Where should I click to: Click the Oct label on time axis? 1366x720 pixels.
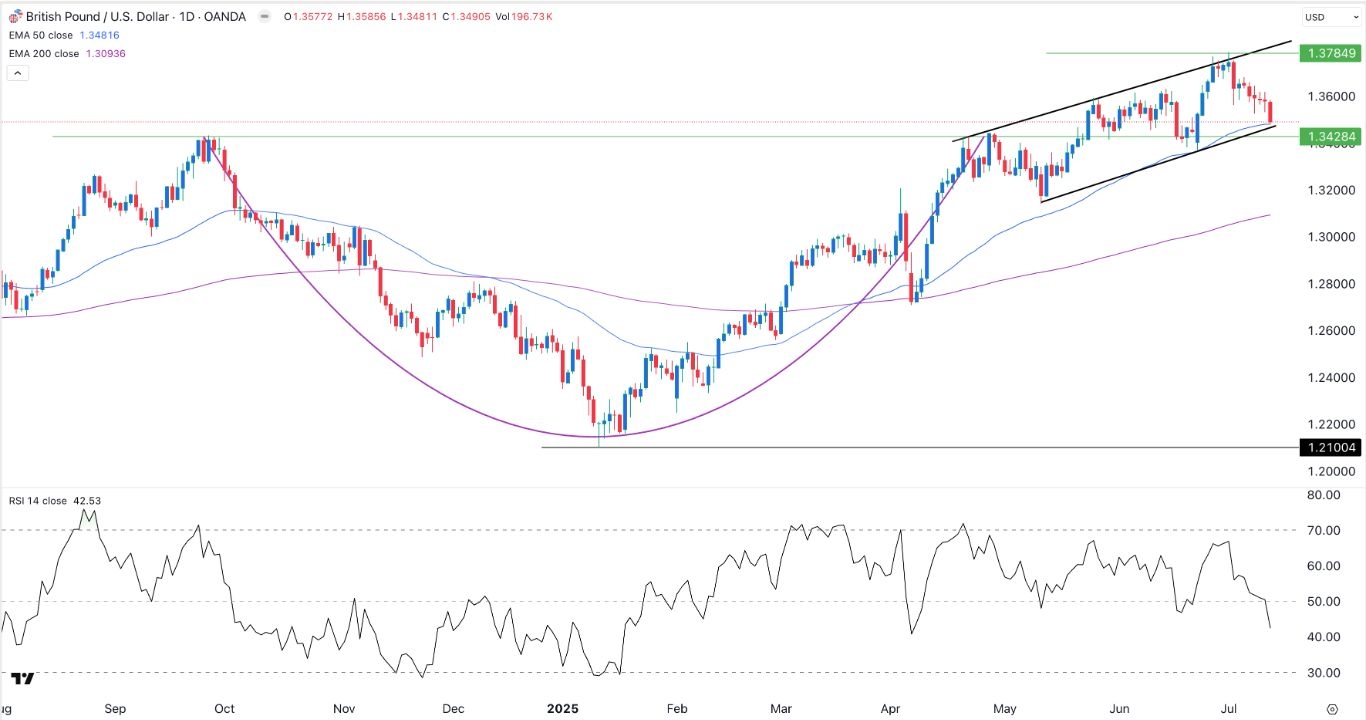click(x=224, y=708)
